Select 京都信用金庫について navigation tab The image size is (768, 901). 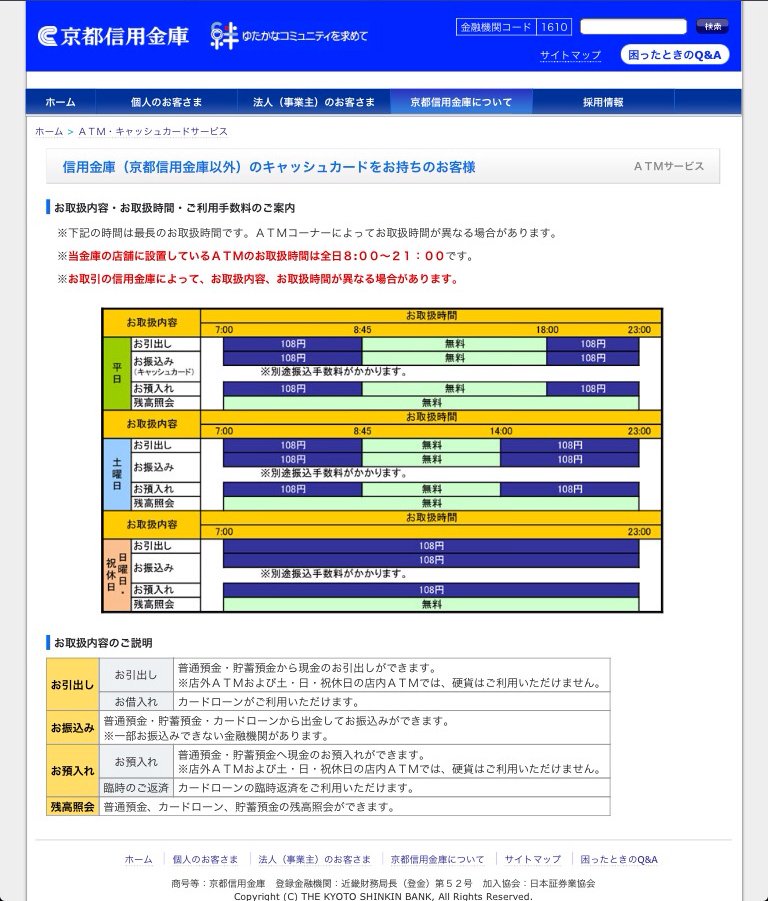[x=461, y=102]
